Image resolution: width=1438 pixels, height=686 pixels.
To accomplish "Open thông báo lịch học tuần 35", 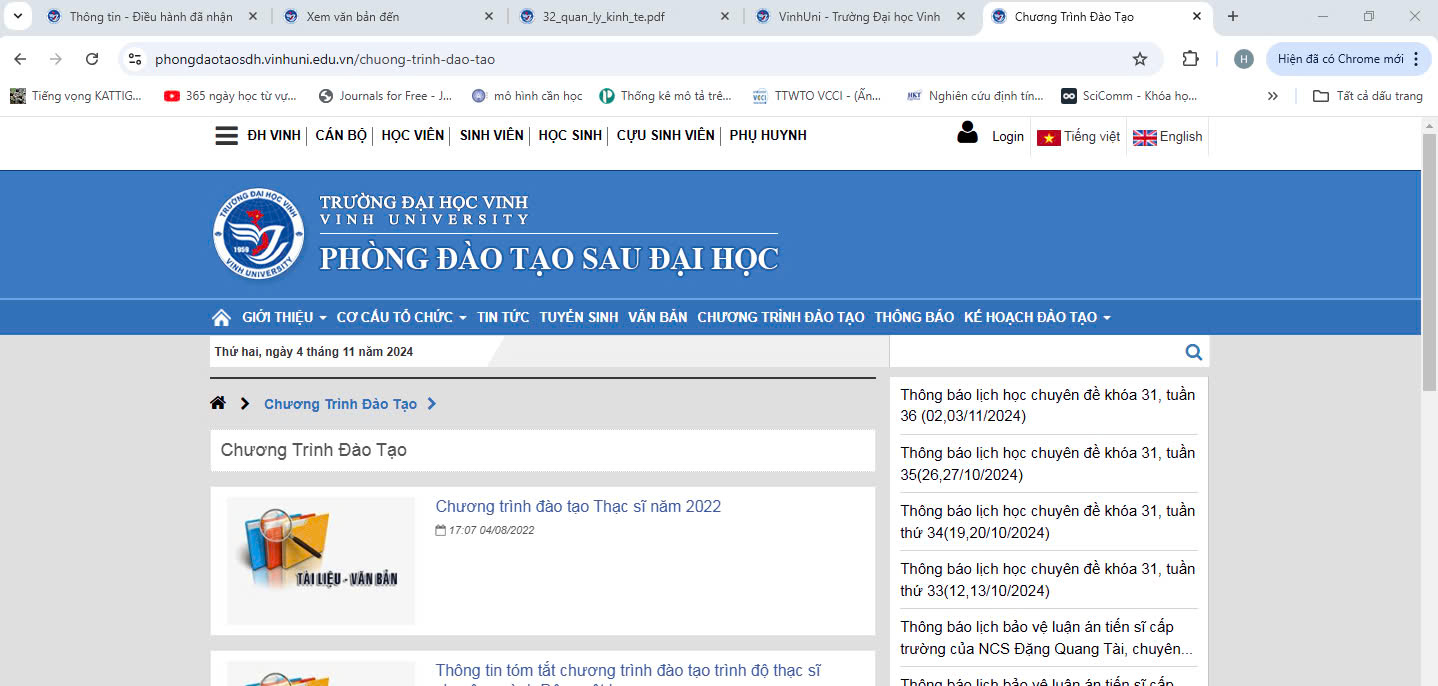I will click(1048, 463).
